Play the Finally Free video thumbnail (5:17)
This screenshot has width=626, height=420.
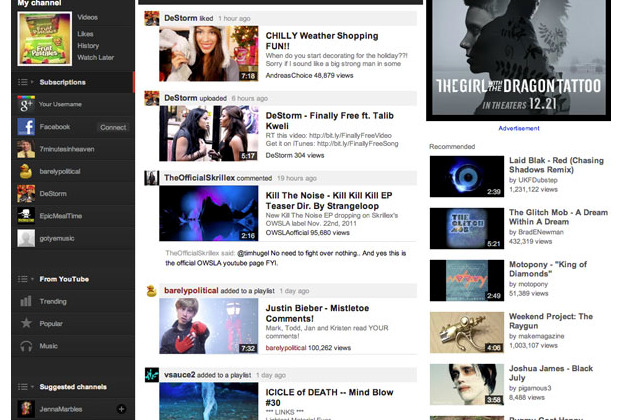click(x=208, y=133)
